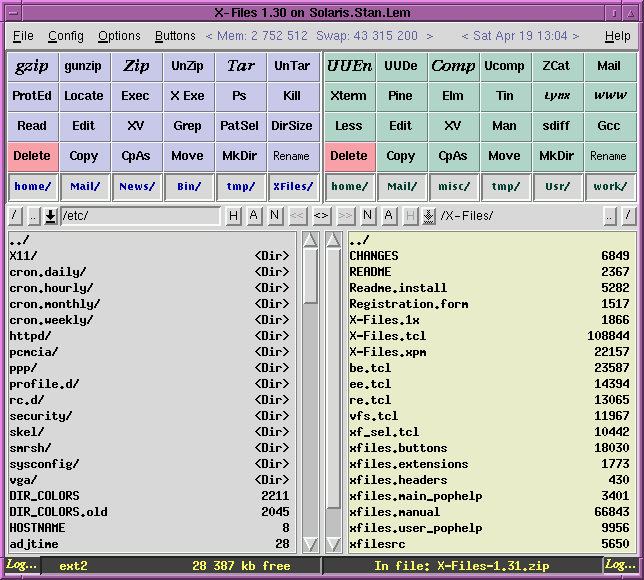Select the DIR_COLORS.old file row
The width and height of the screenshot is (644, 580).
[150, 512]
